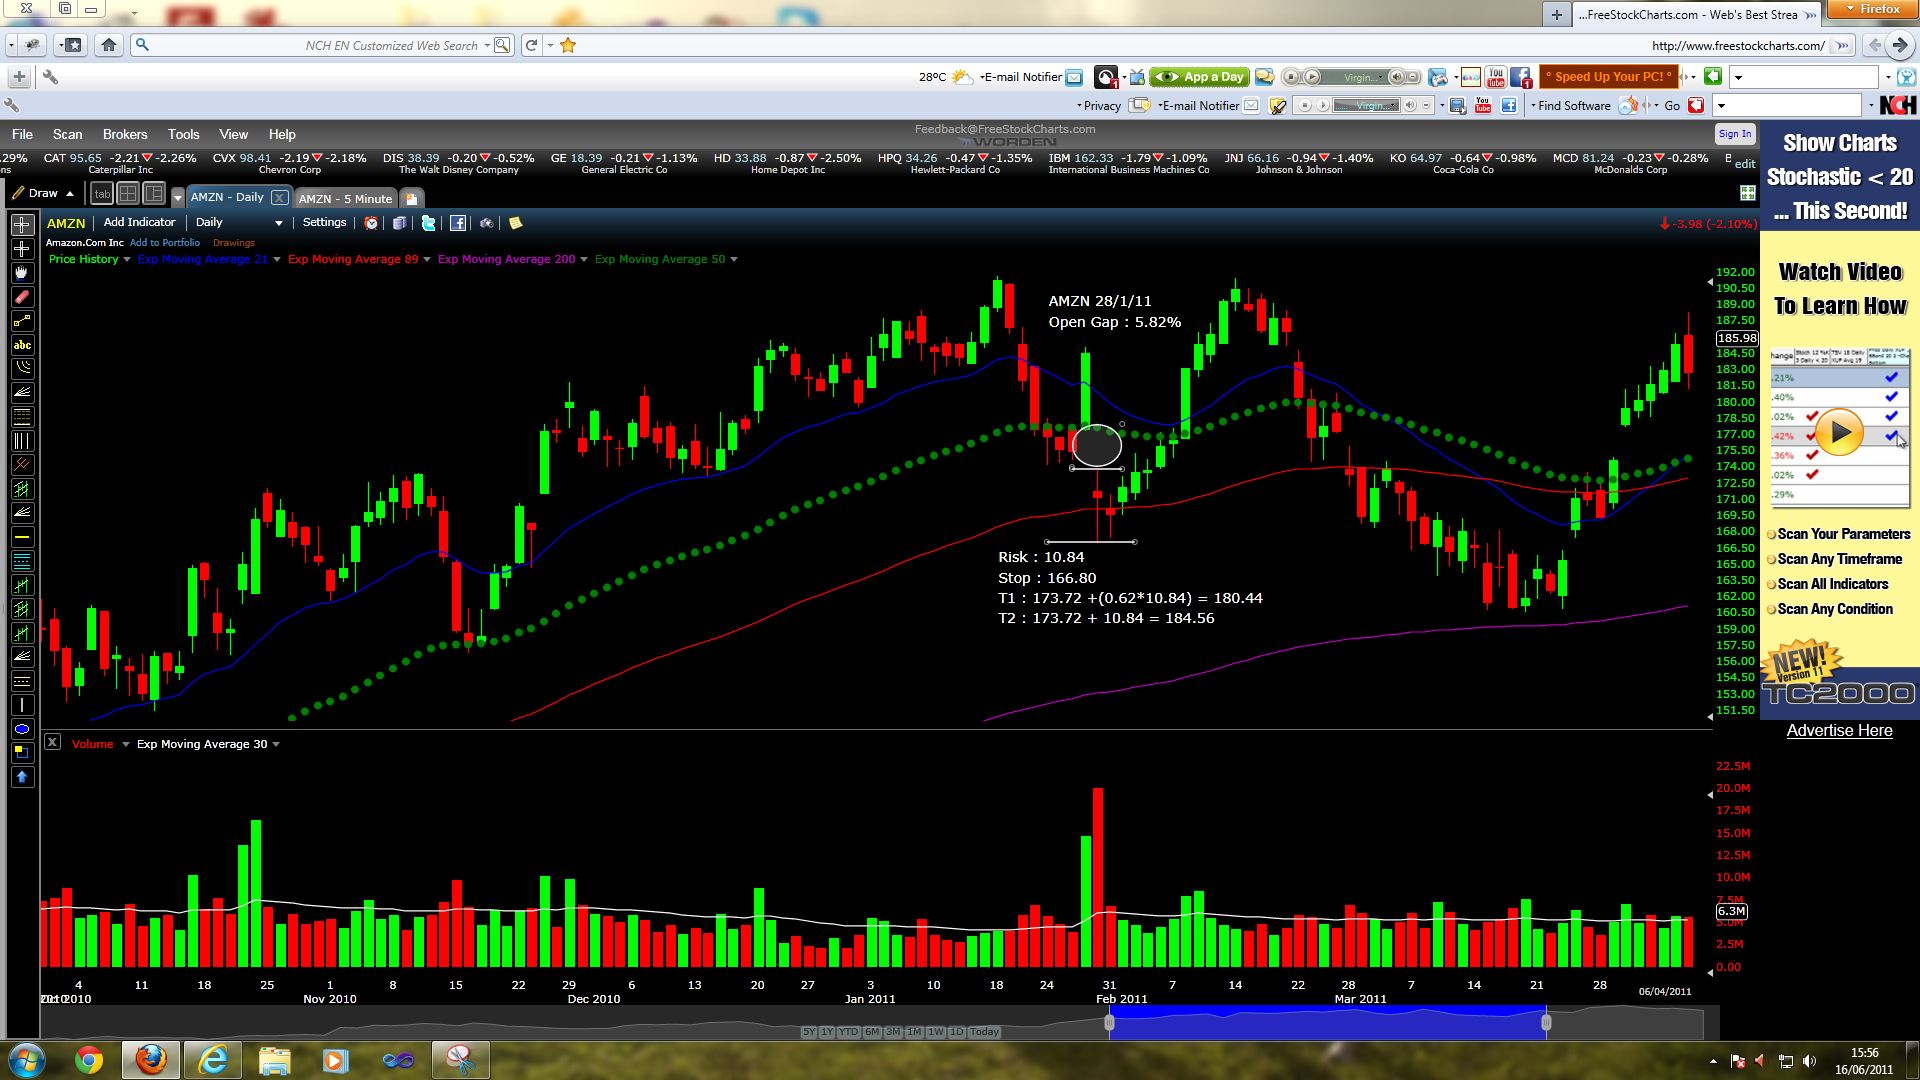Close the AMZN - Daily tab
Image resolution: width=1920 pixels, height=1080 pixels.
pos(279,198)
